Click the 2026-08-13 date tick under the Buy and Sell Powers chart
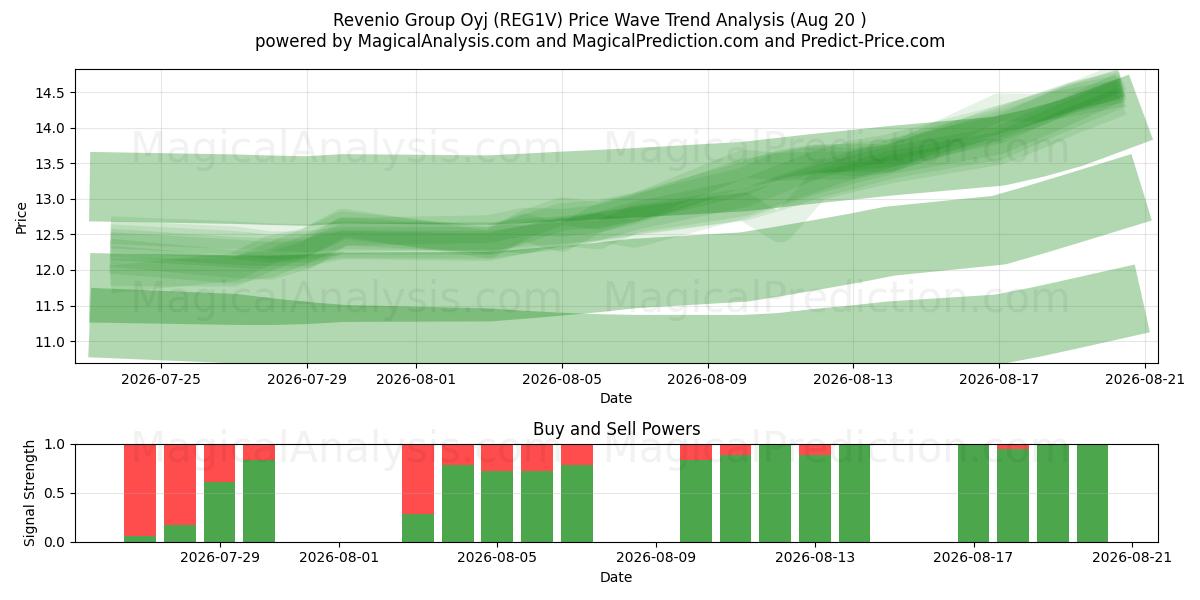The width and height of the screenshot is (1200, 600). point(814,558)
